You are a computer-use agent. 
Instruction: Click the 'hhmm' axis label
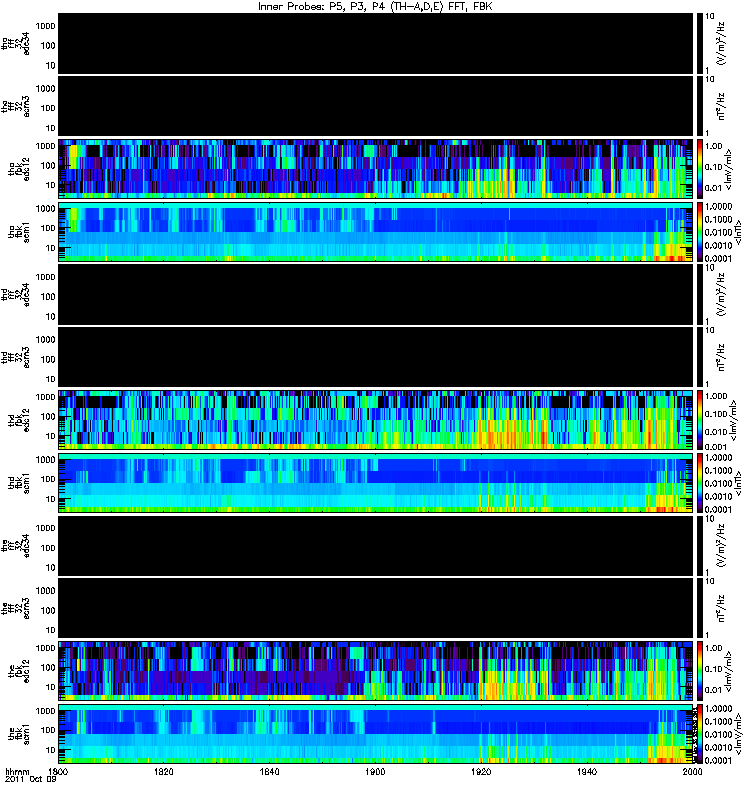pyautogui.click(x=17, y=771)
